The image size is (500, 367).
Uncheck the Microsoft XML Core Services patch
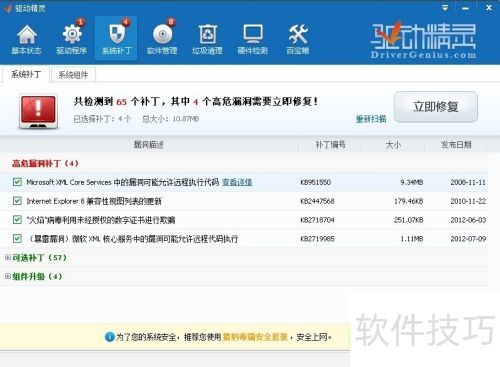tap(17, 182)
